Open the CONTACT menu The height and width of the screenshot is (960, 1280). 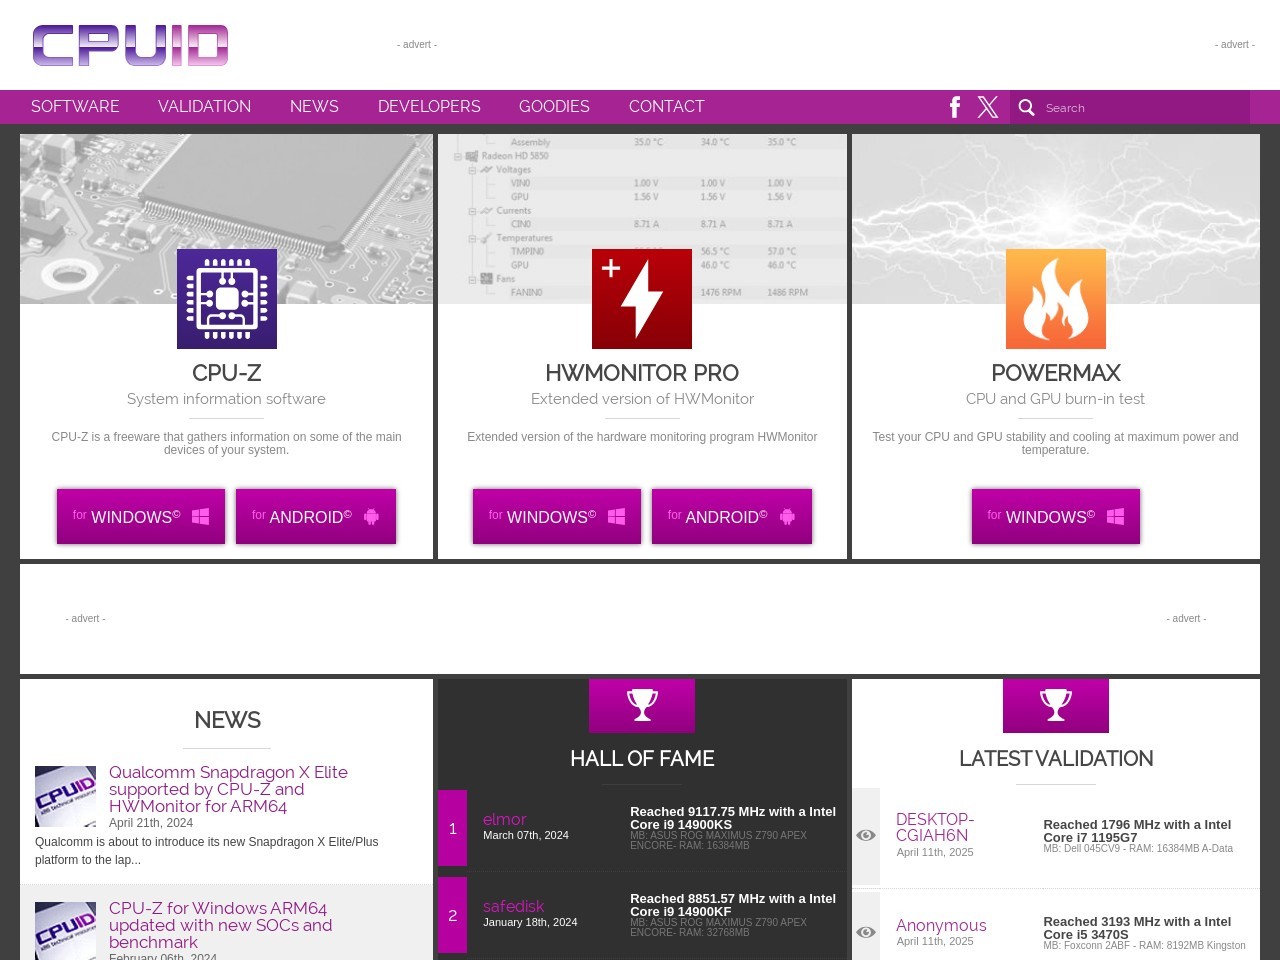tap(666, 107)
